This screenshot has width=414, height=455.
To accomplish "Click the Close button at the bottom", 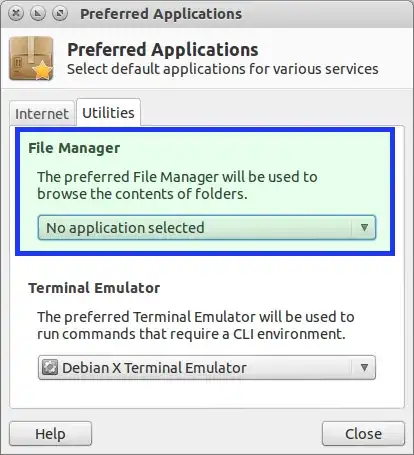I will 363,434.
